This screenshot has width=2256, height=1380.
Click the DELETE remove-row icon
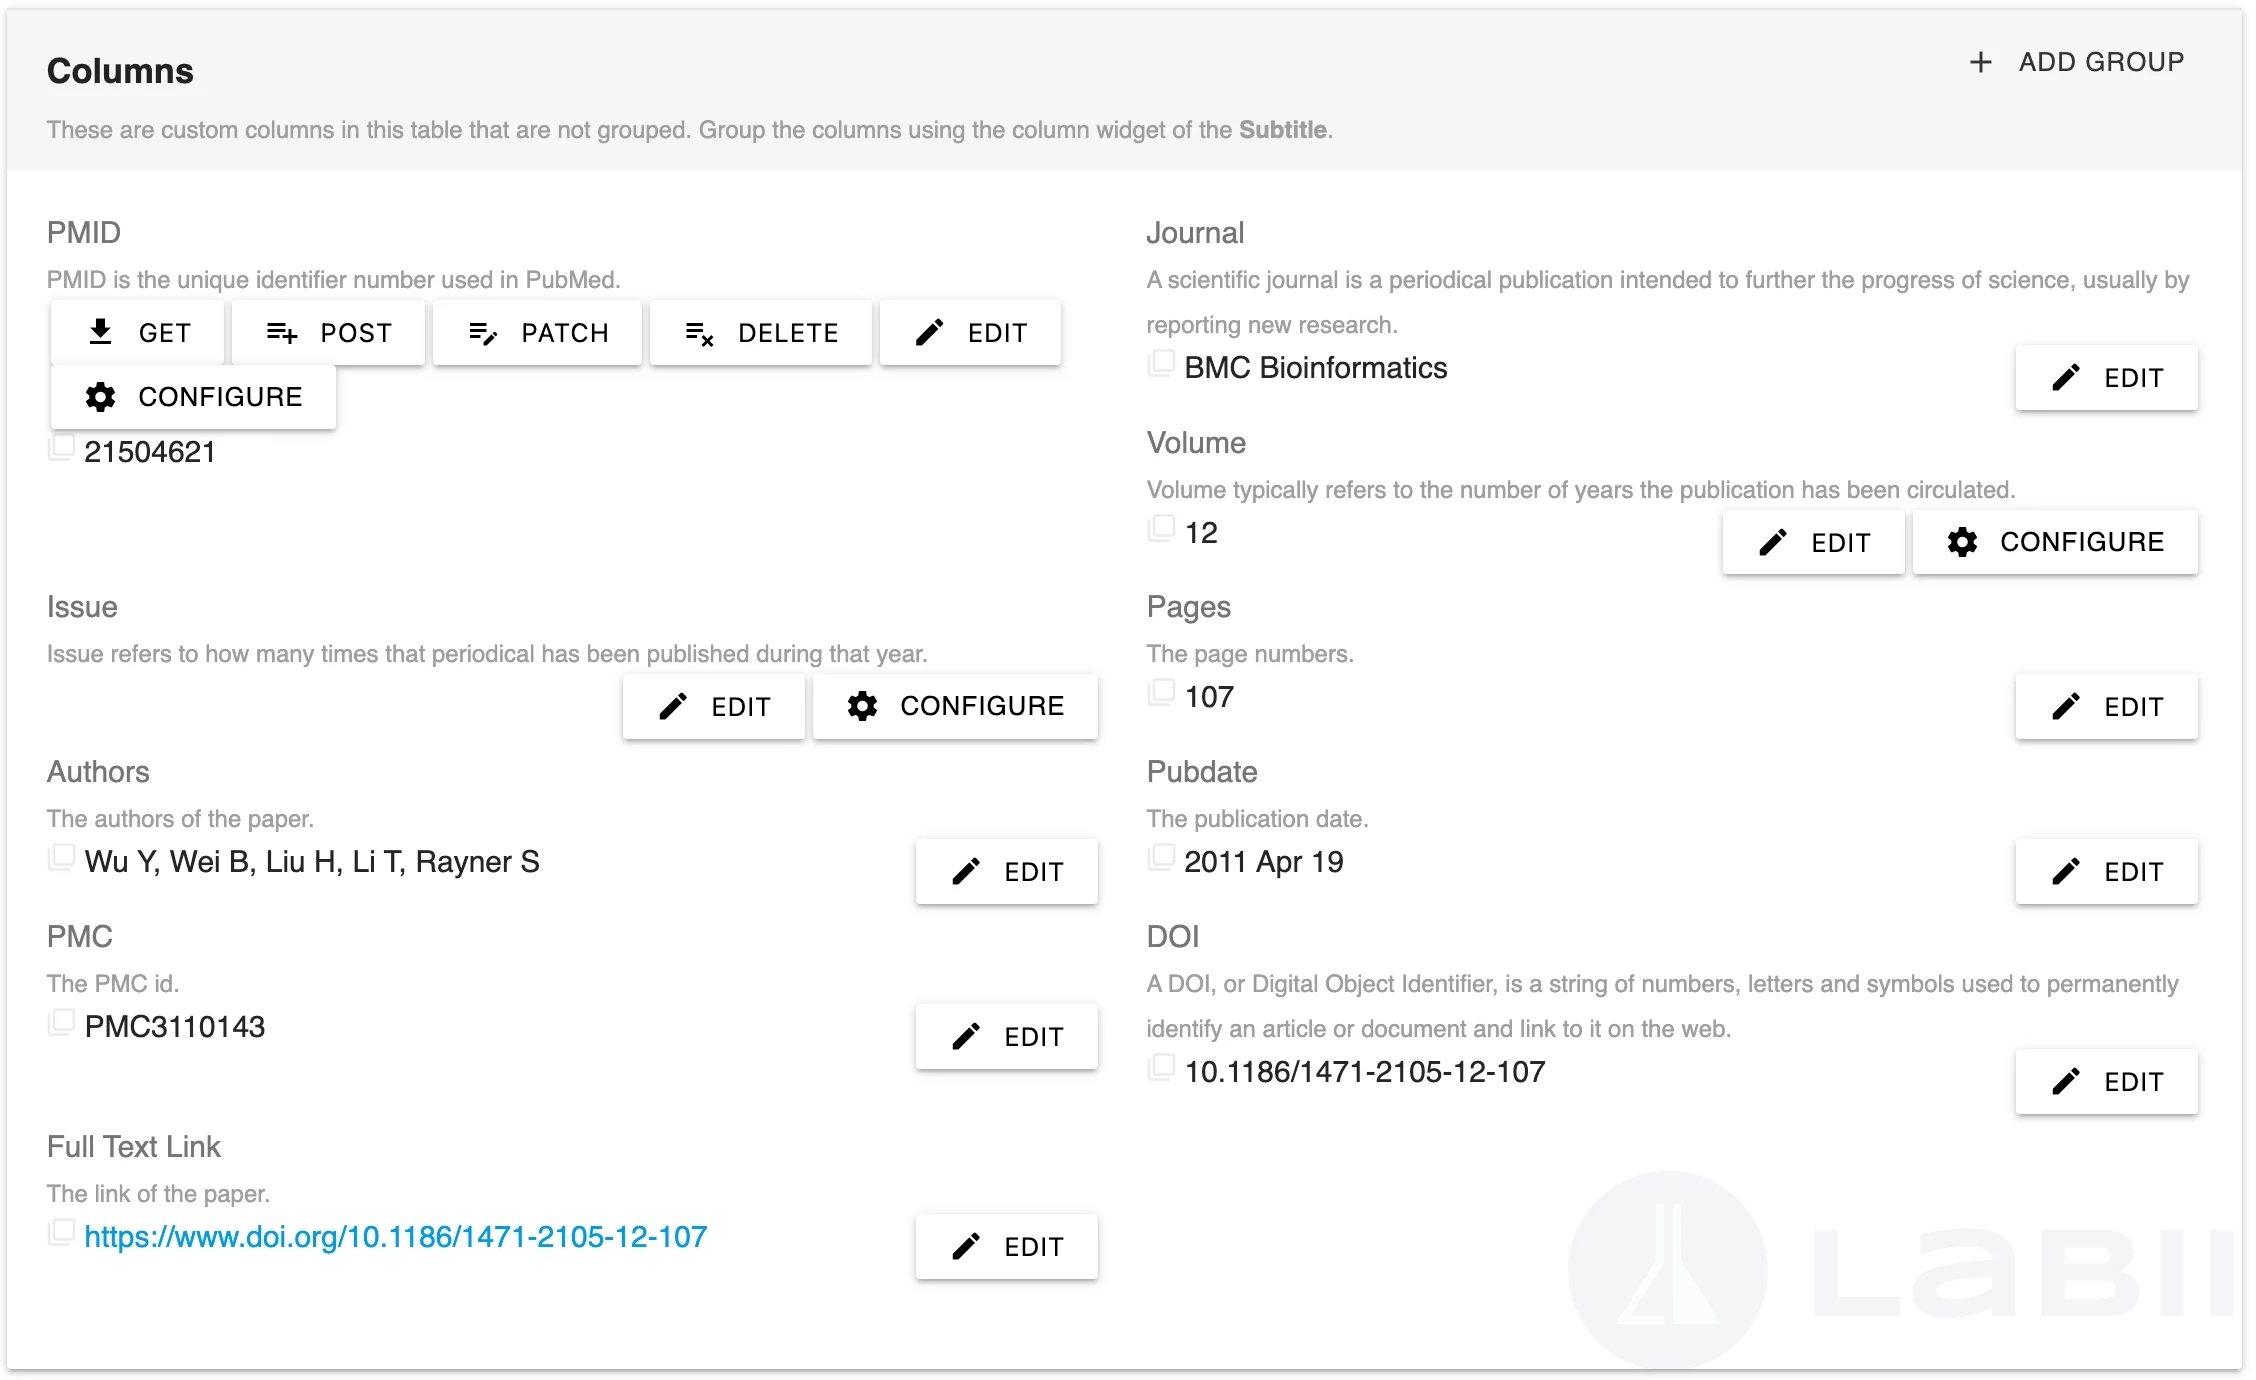699,333
